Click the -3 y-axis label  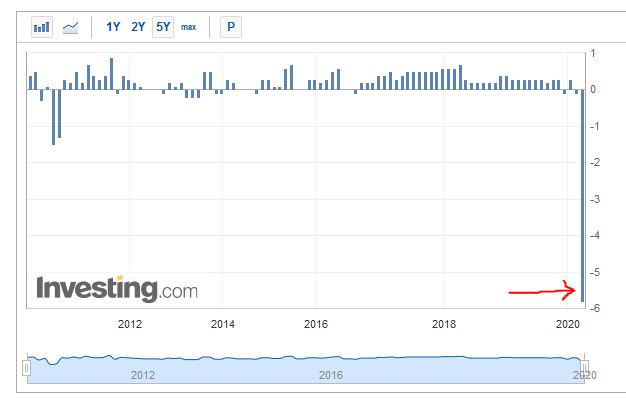[595, 199]
